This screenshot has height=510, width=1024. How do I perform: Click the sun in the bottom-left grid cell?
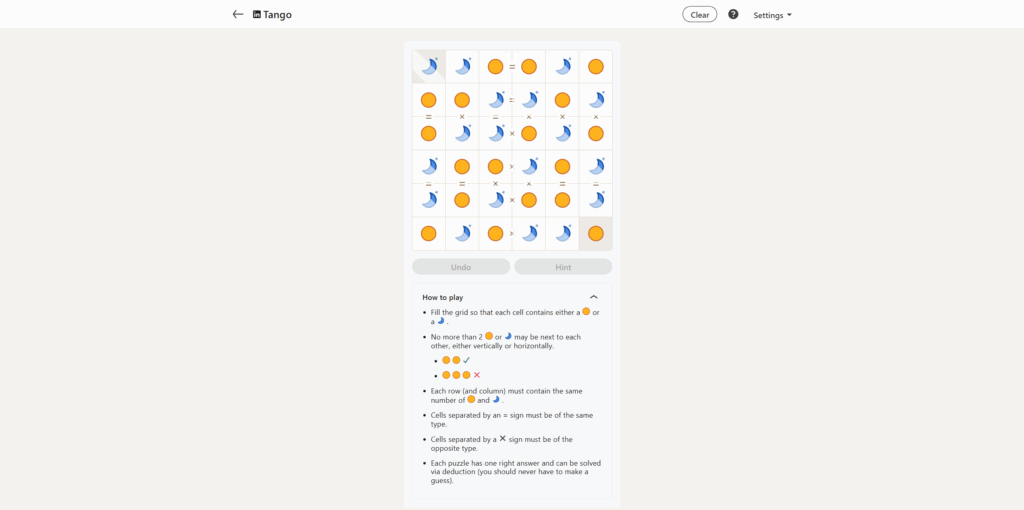tap(429, 234)
